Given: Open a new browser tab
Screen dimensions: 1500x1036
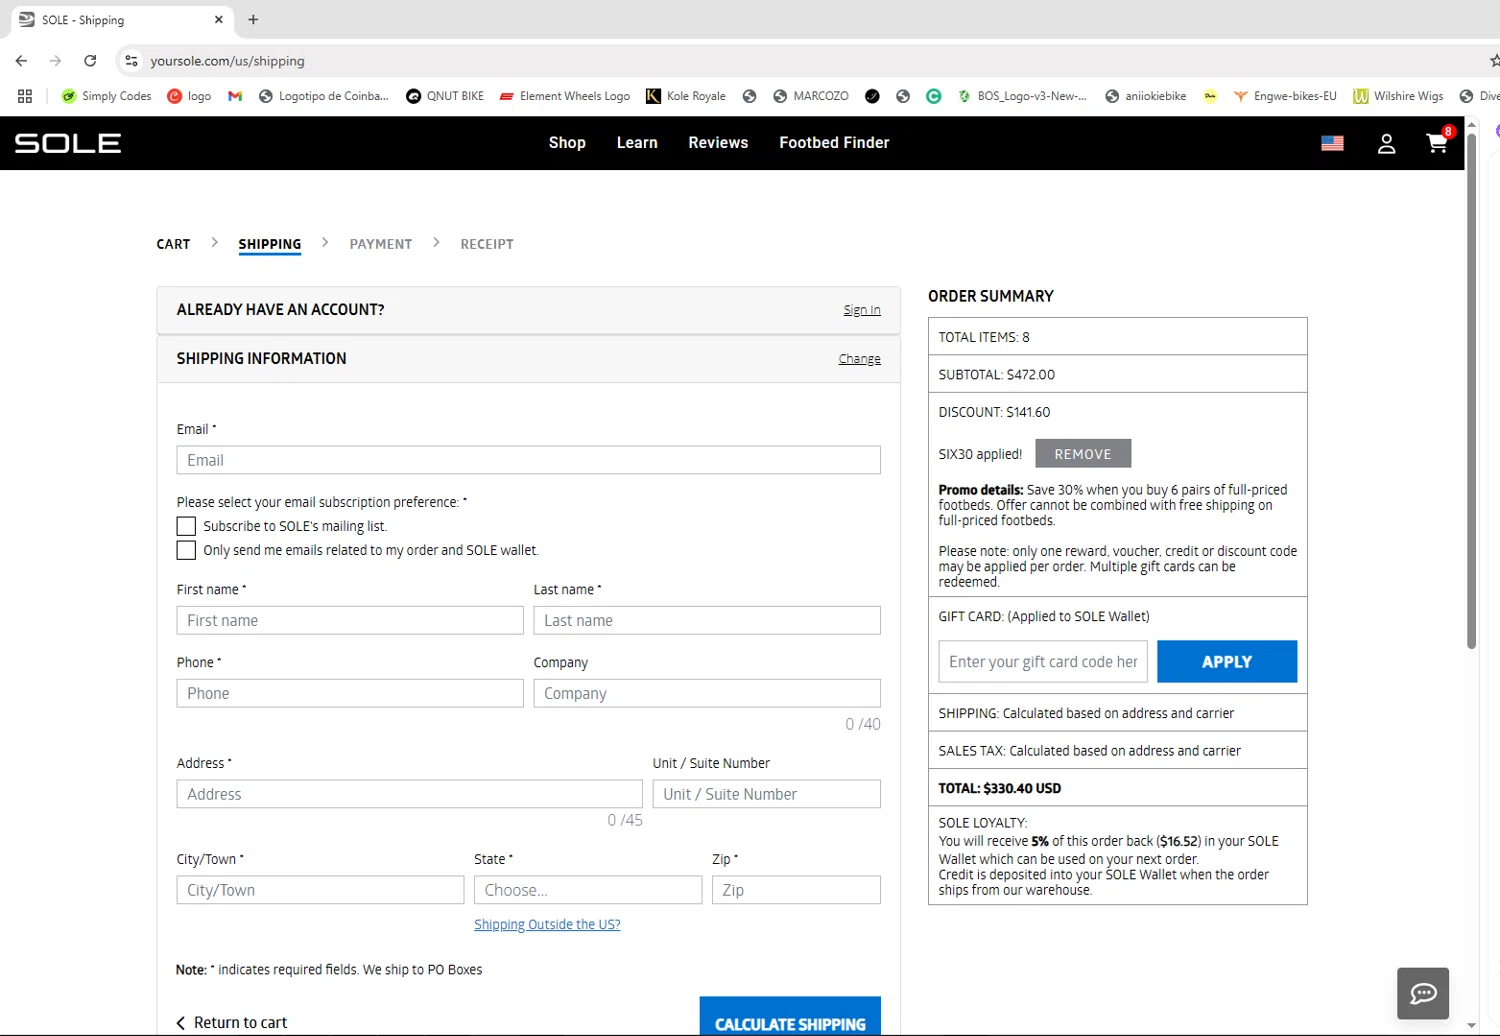Looking at the screenshot, I should coord(253,19).
